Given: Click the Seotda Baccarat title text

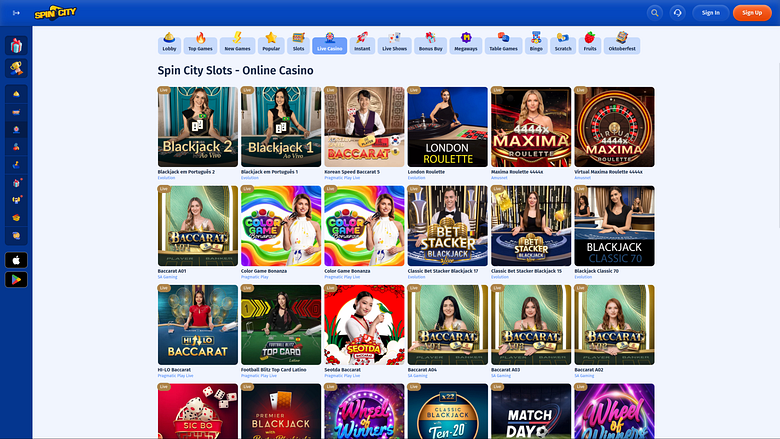Looking at the screenshot, I should click(x=342, y=370).
